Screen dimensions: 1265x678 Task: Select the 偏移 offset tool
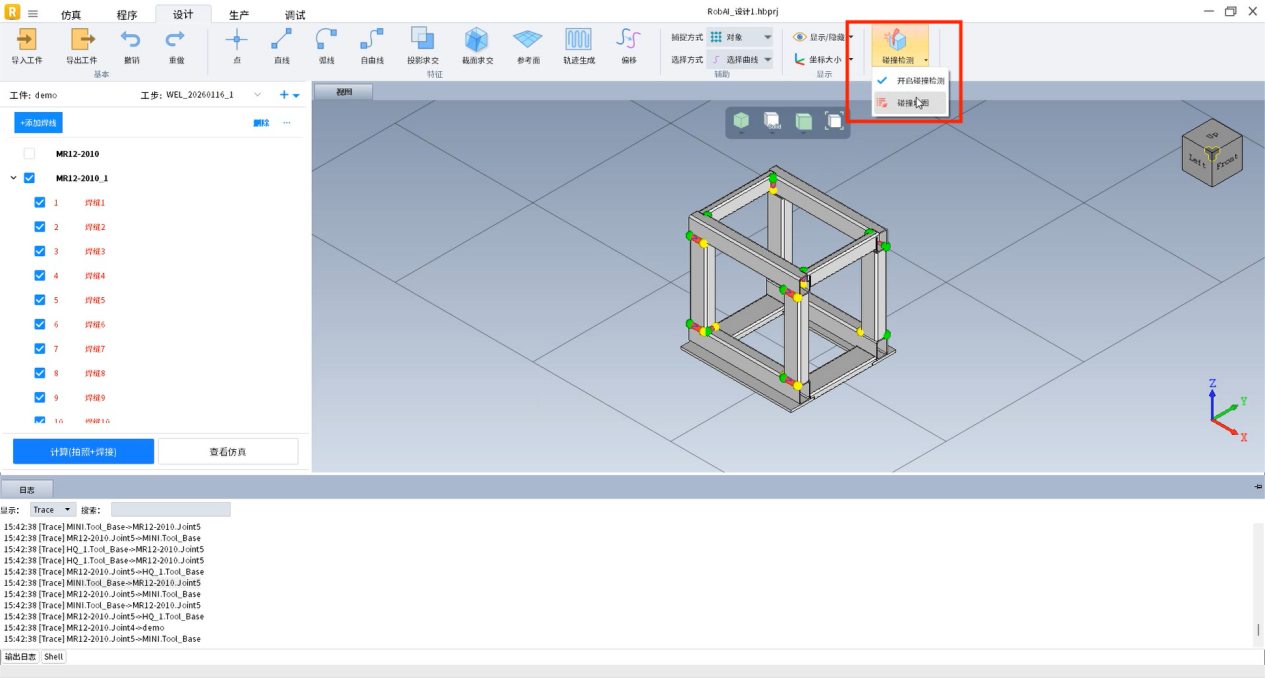point(628,40)
